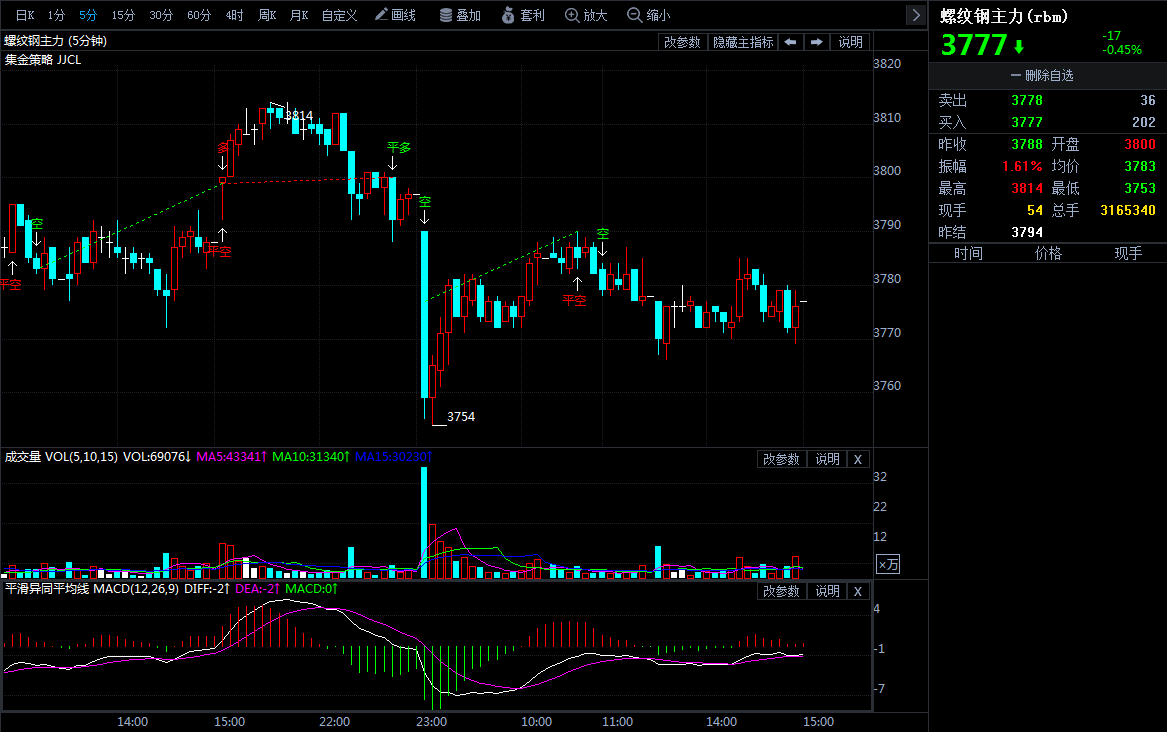Remove from watchlist via 删除自选
The width and height of the screenshot is (1167, 732).
coord(1048,76)
